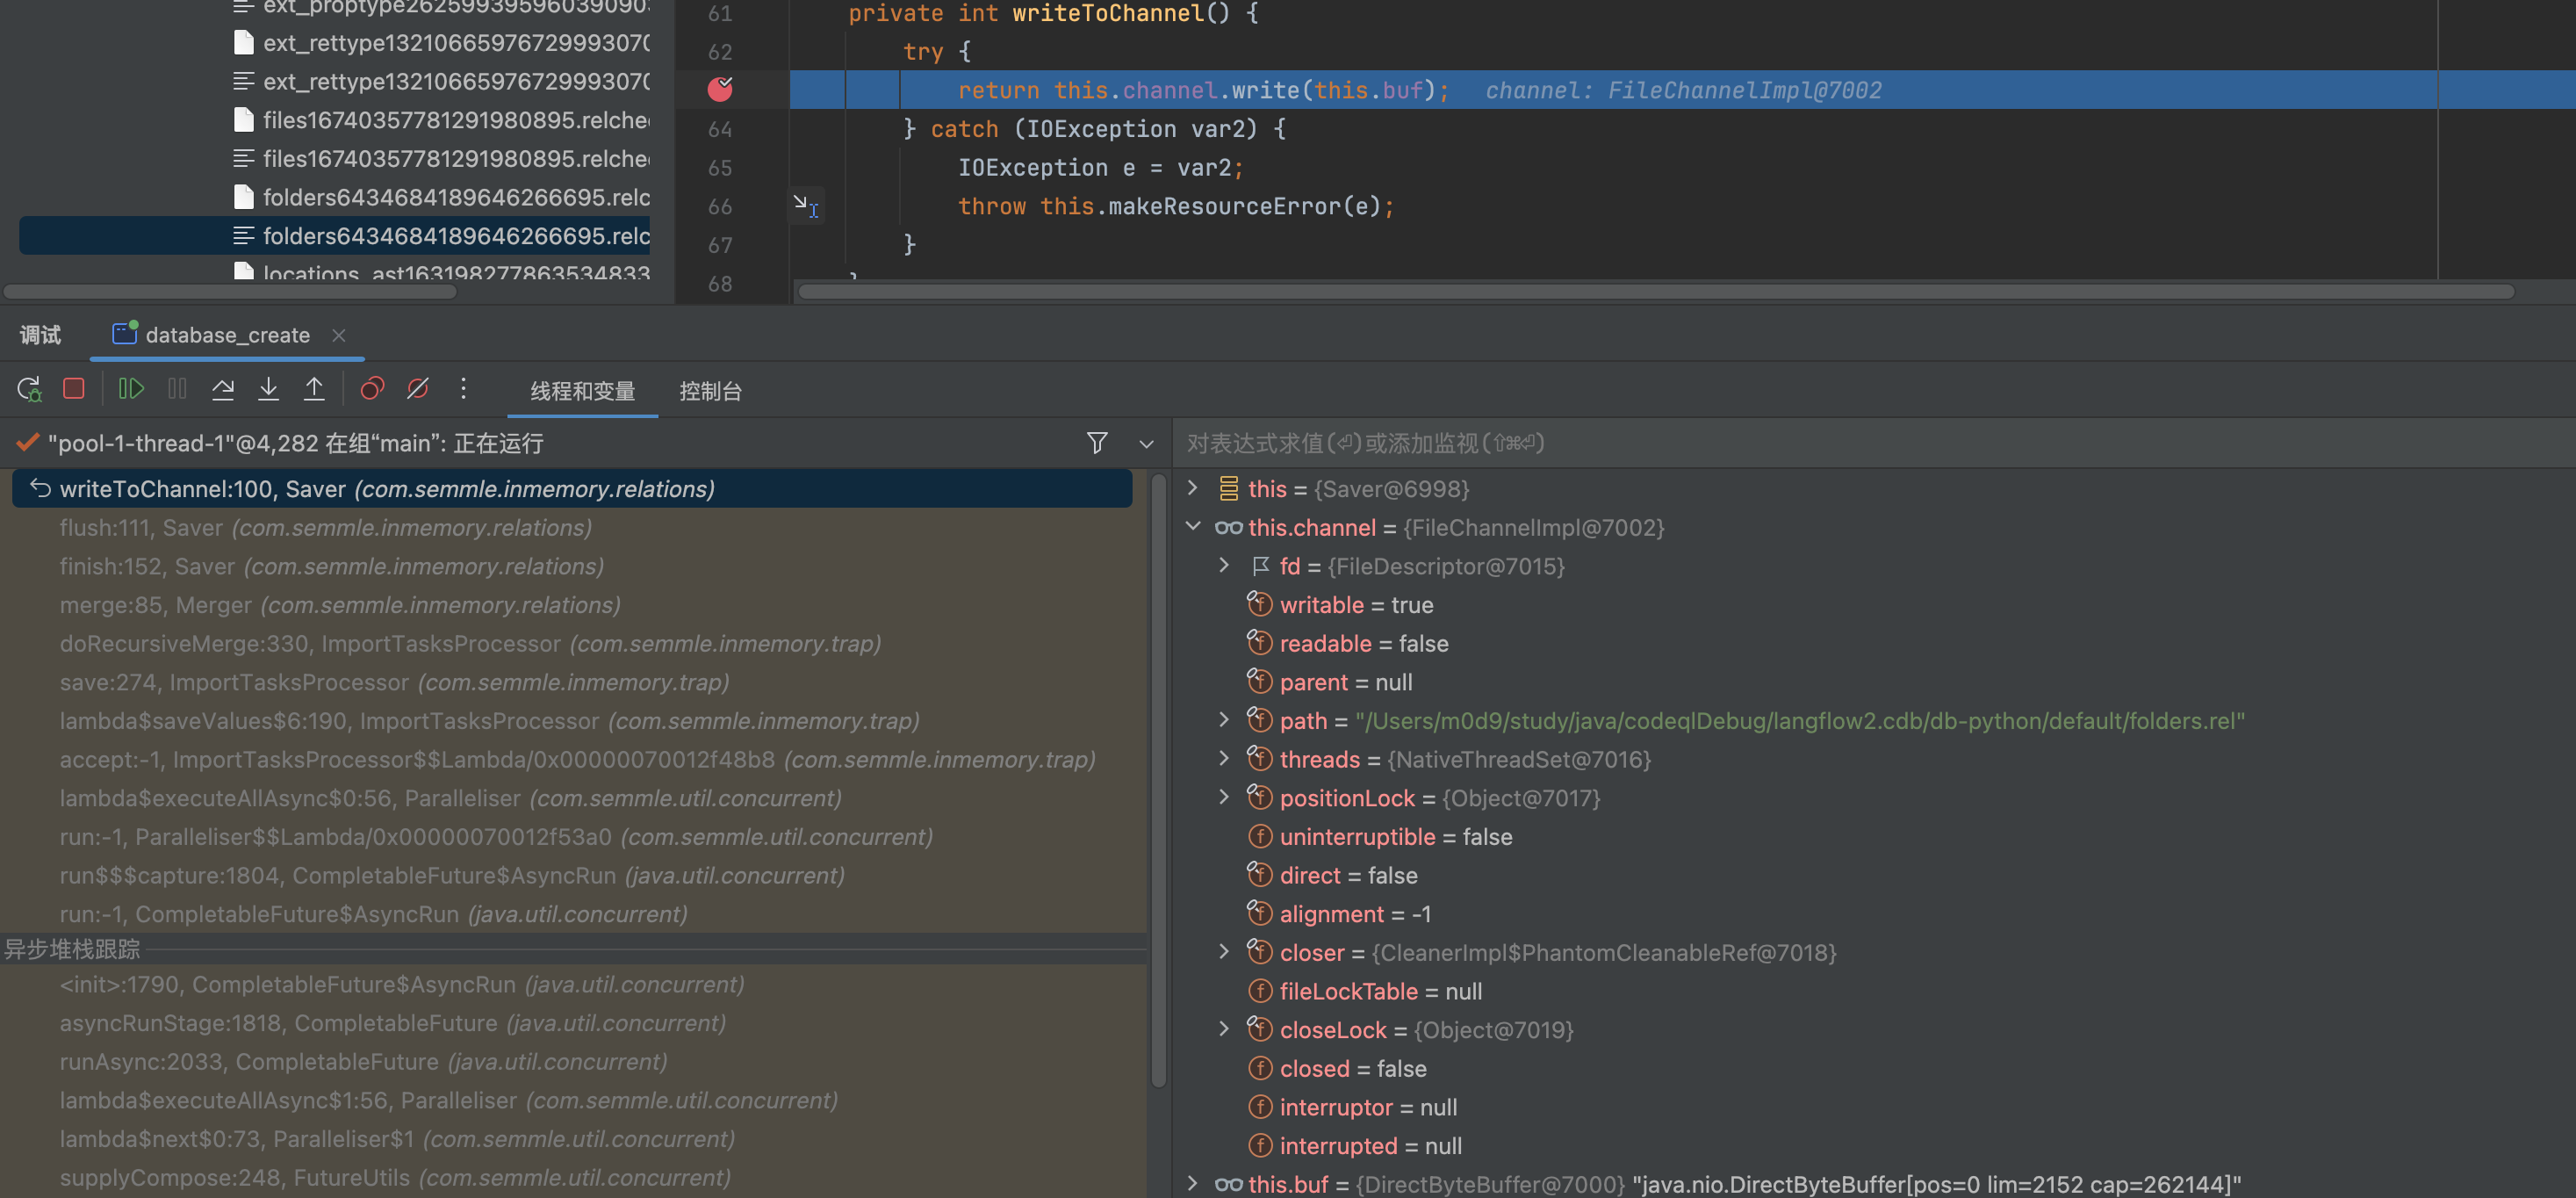2576x1198 pixels.
Task: Resume program execution
Action: [131, 388]
